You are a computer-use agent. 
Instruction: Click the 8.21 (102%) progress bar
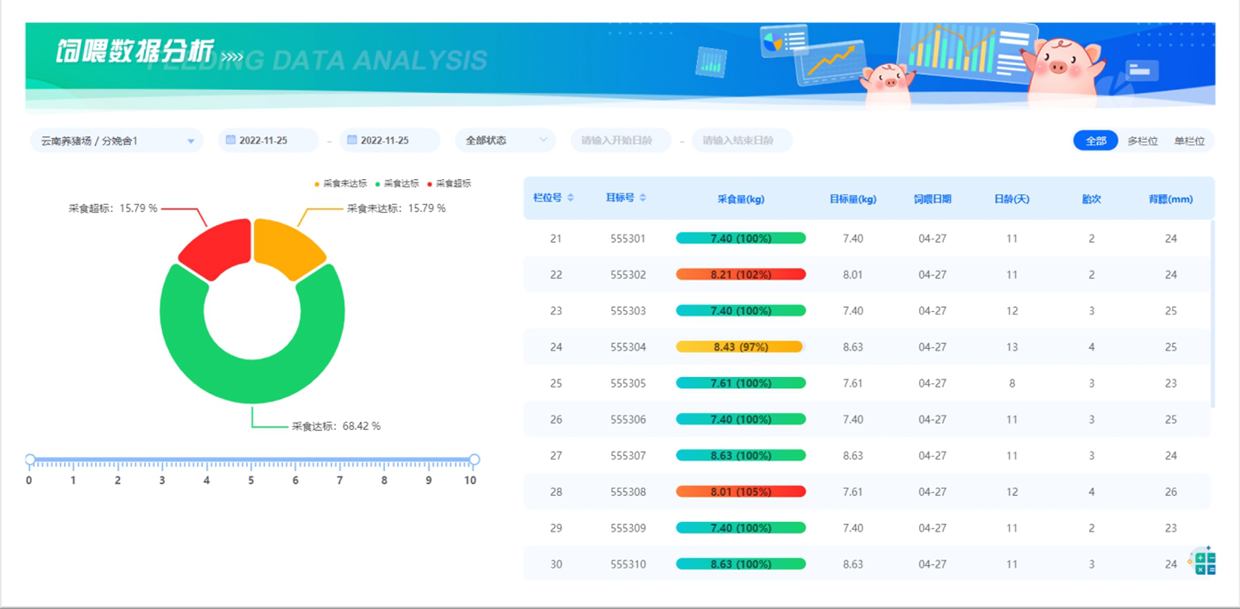point(740,274)
